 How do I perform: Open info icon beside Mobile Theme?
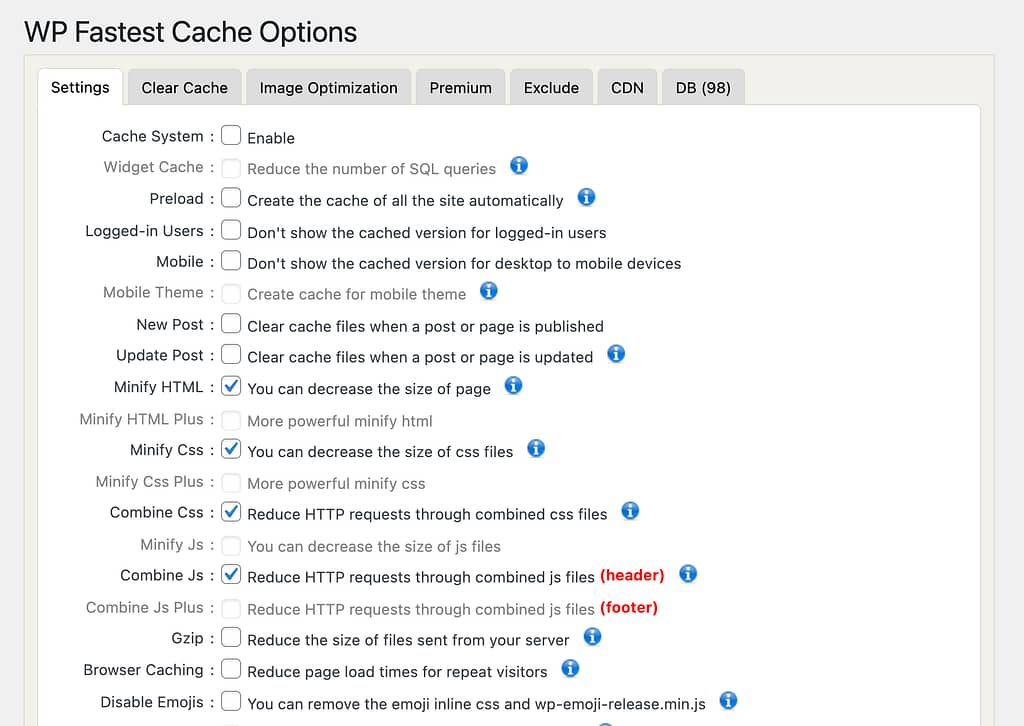tap(488, 291)
